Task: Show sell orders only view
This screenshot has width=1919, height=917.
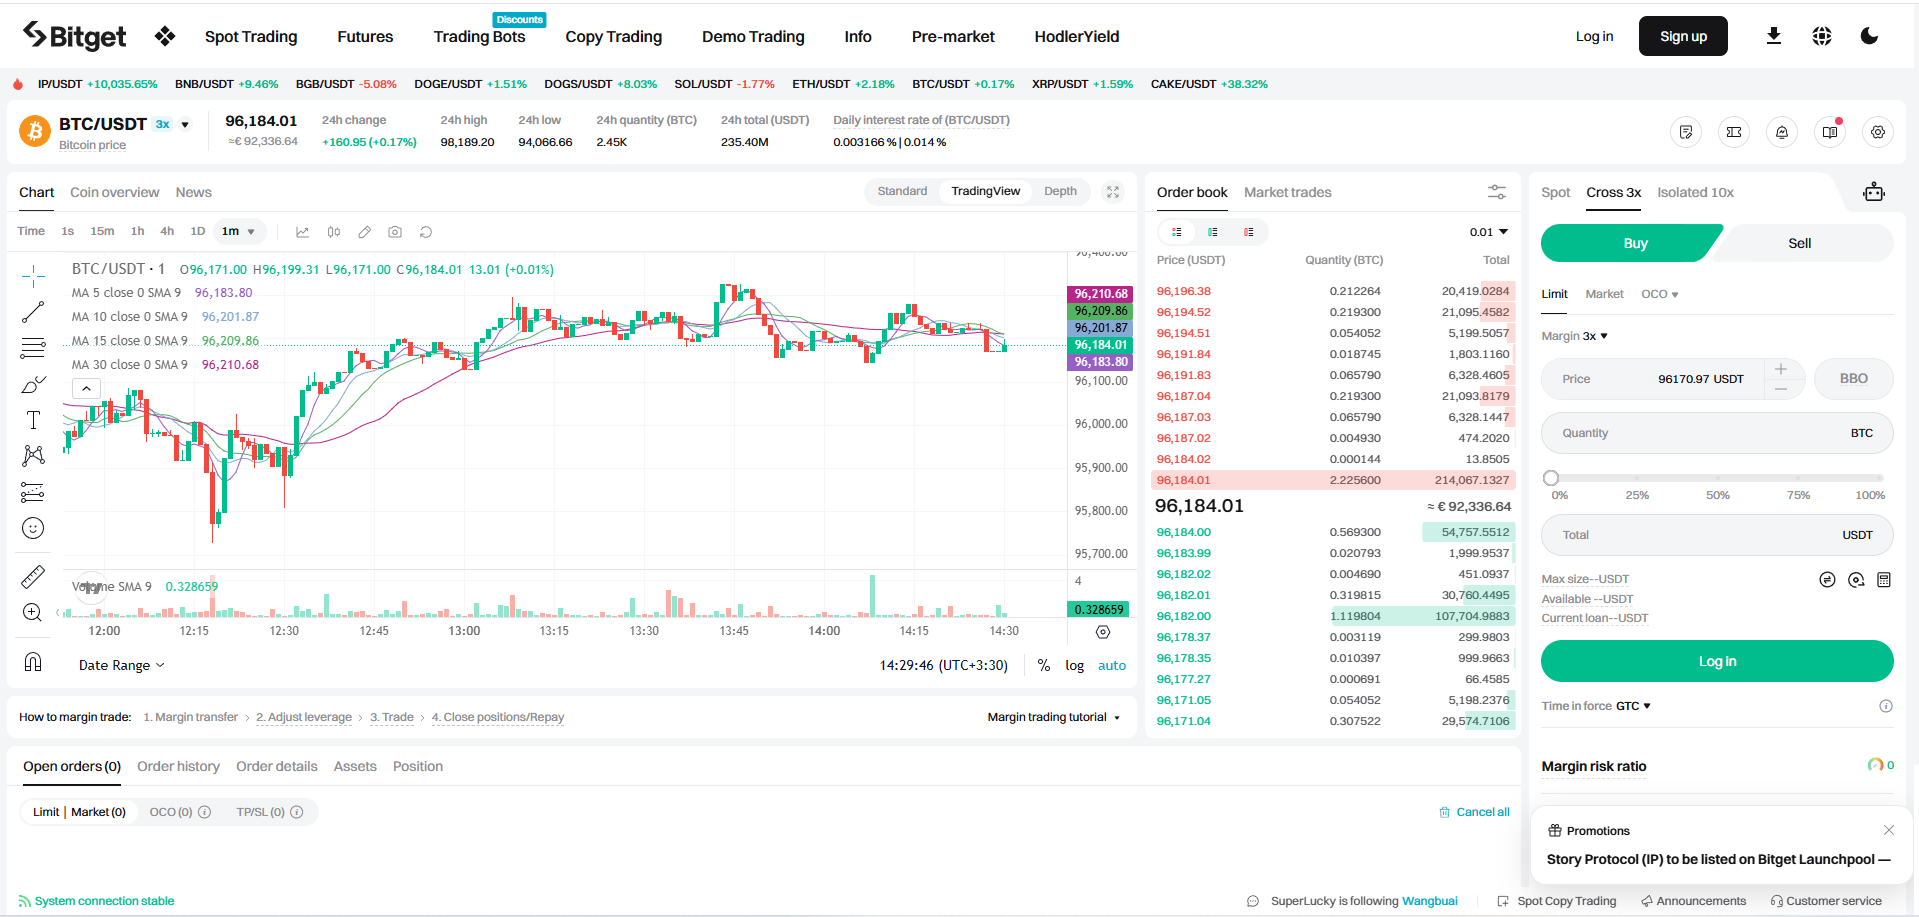Action: [1249, 232]
